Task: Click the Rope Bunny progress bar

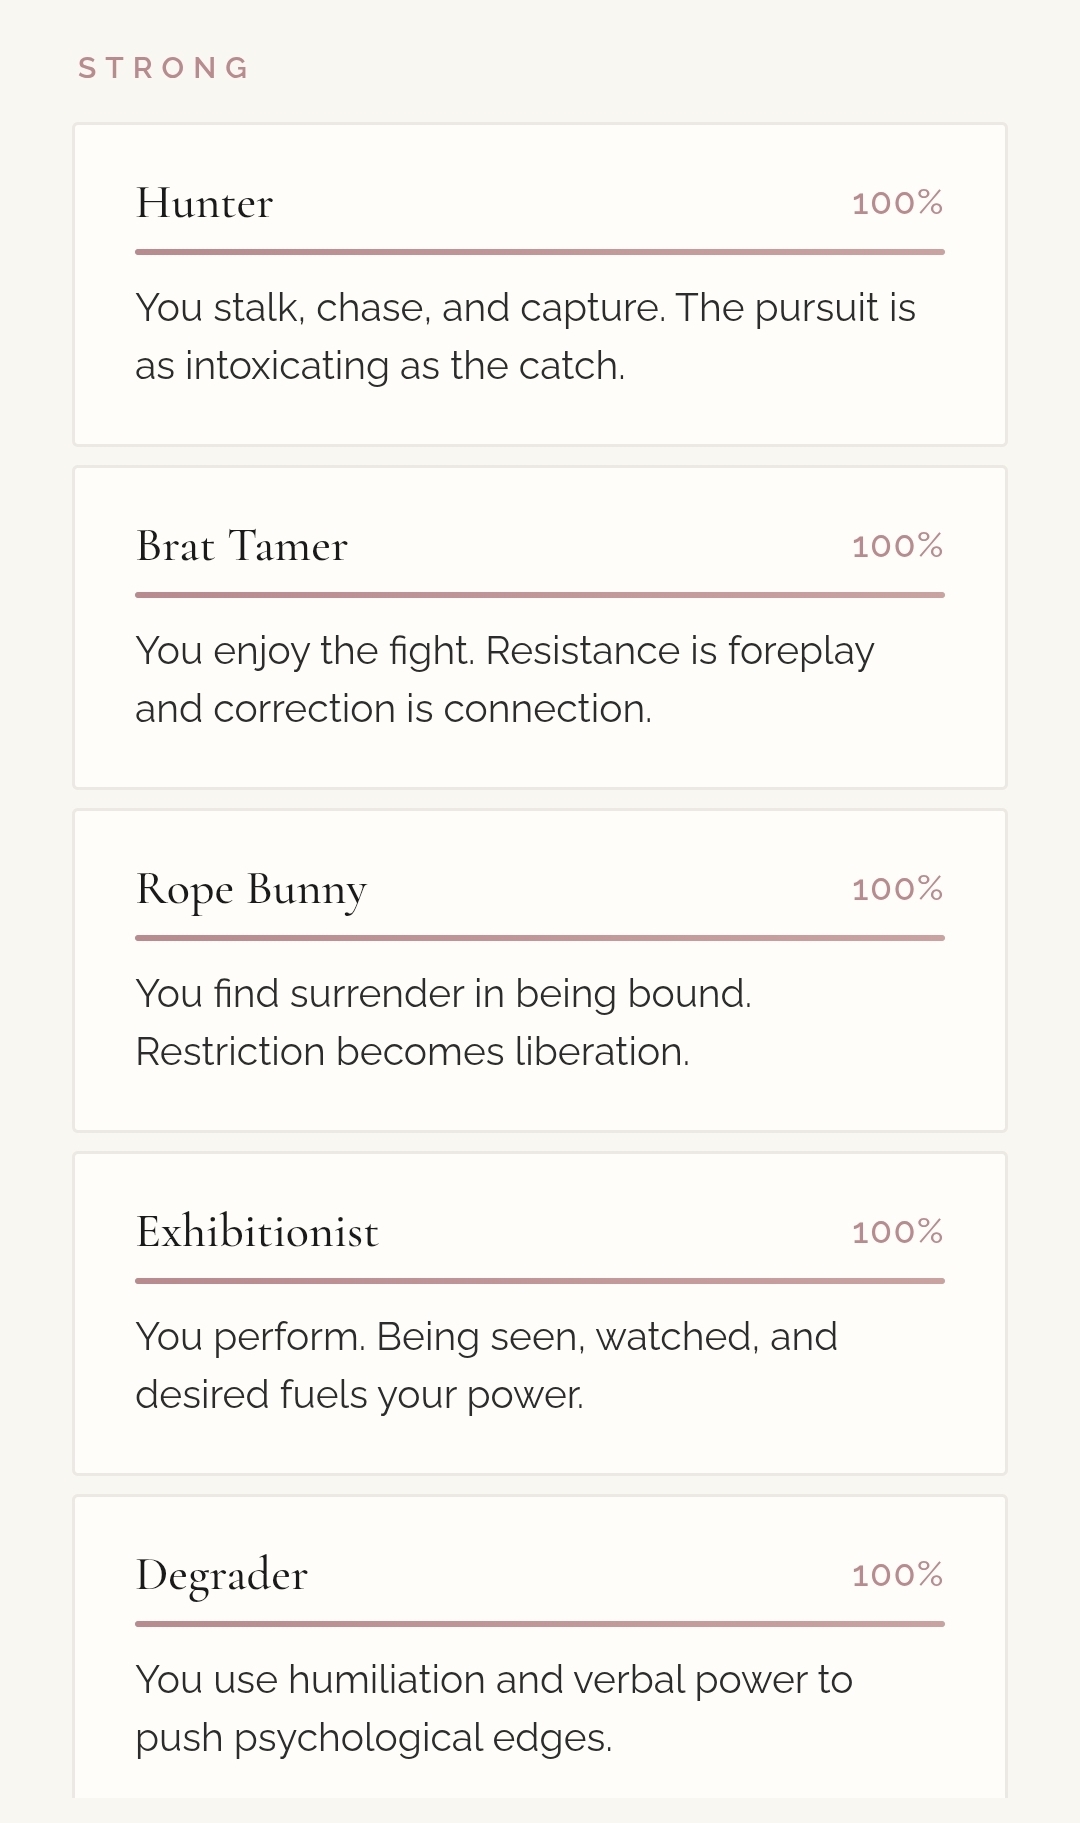Action: click(x=540, y=938)
